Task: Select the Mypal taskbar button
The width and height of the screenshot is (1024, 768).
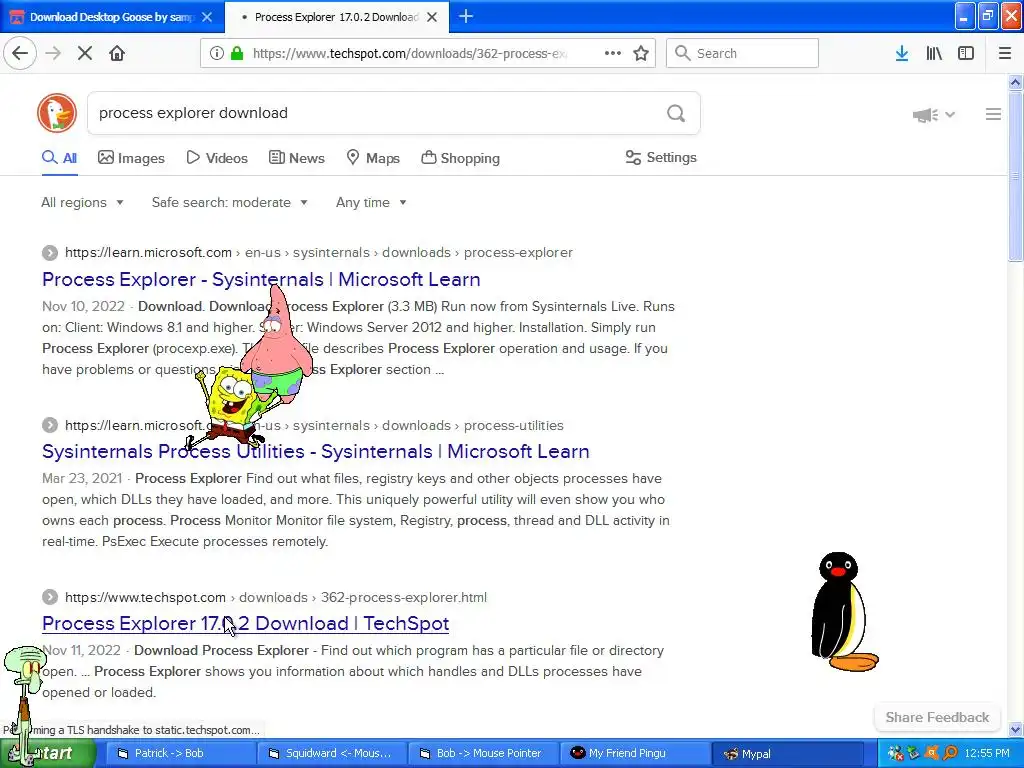Action: pyautogui.click(x=787, y=753)
